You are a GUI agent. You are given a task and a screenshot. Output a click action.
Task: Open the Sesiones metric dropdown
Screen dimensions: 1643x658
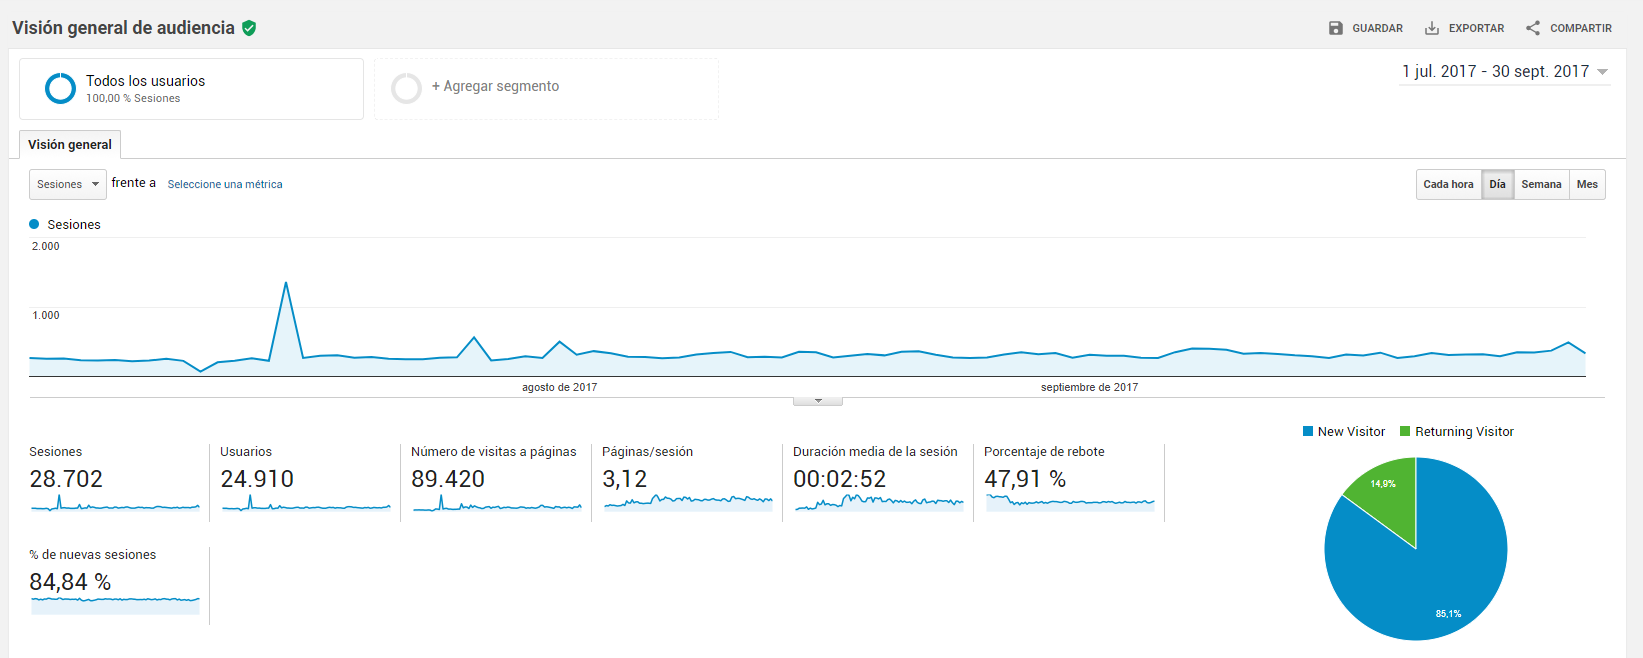[68, 184]
